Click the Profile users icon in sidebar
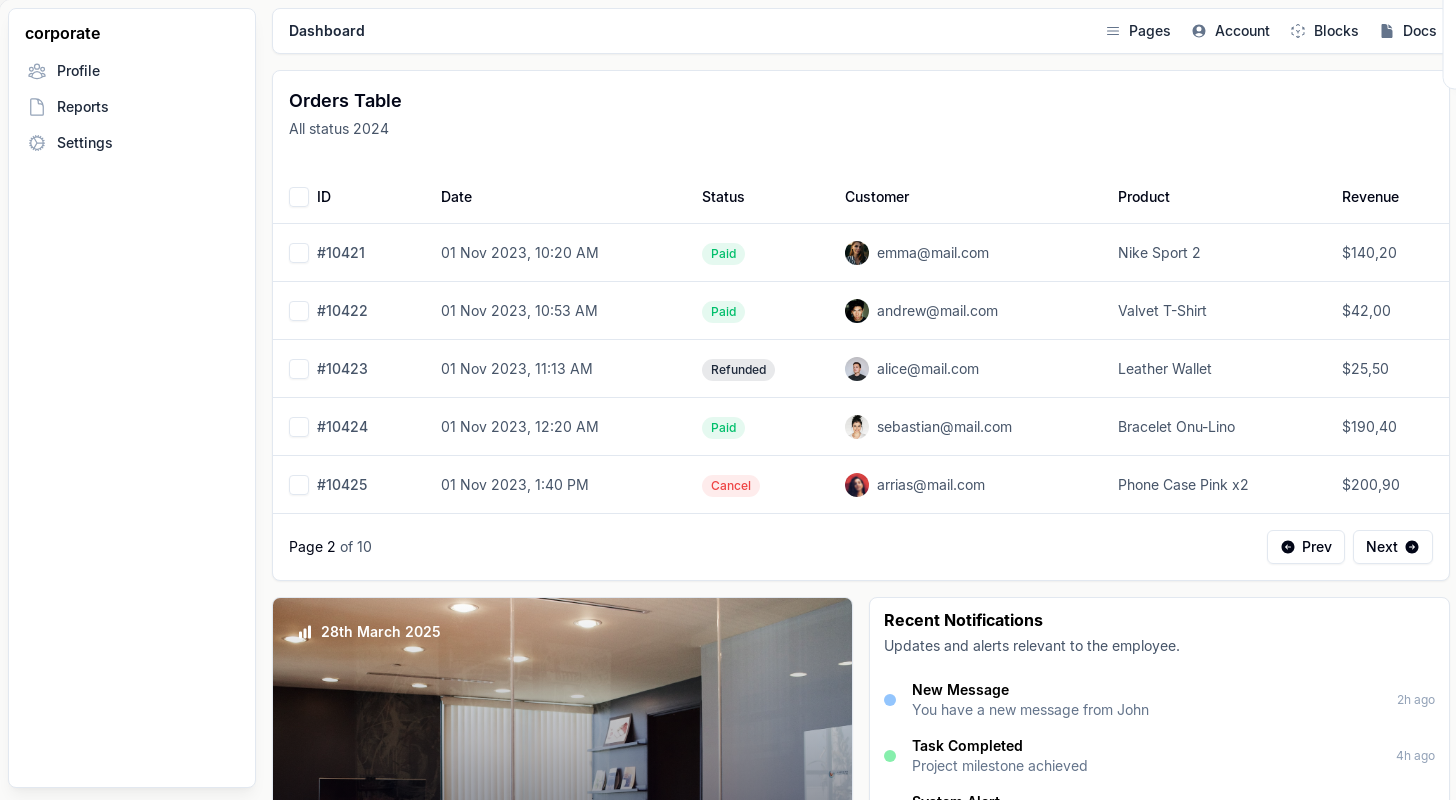Image resolution: width=1456 pixels, height=800 pixels. 37,71
